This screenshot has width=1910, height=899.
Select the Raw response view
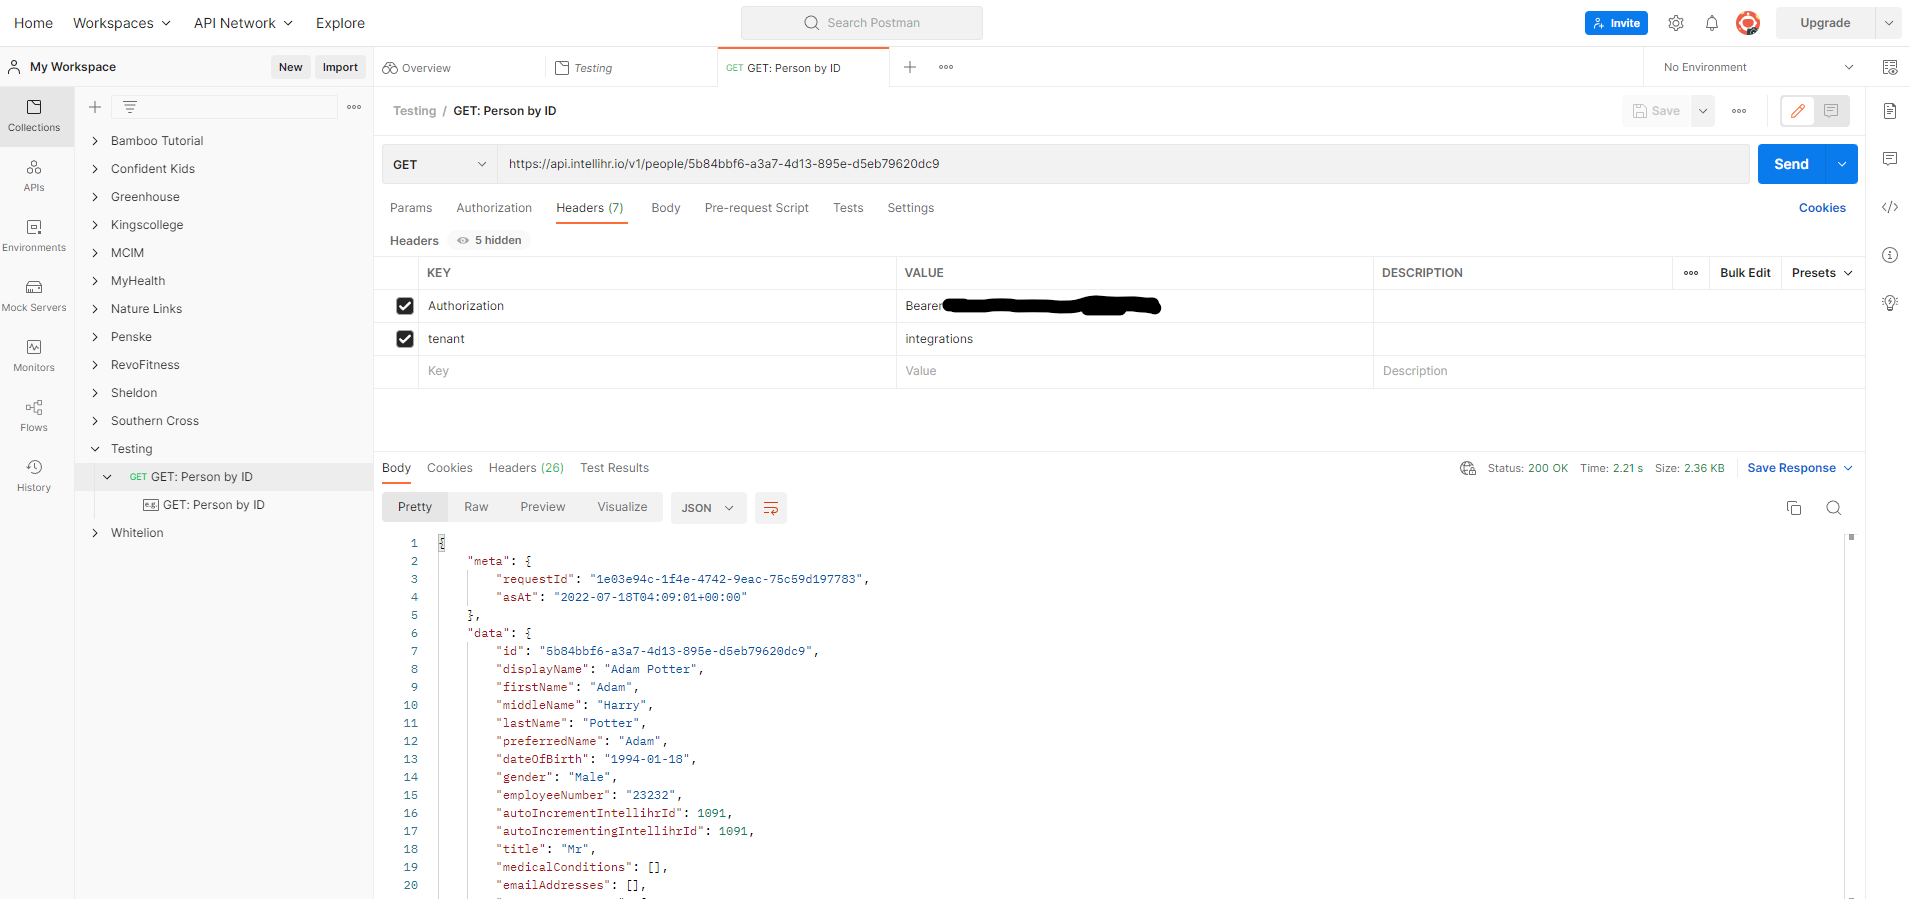tap(476, 507)
